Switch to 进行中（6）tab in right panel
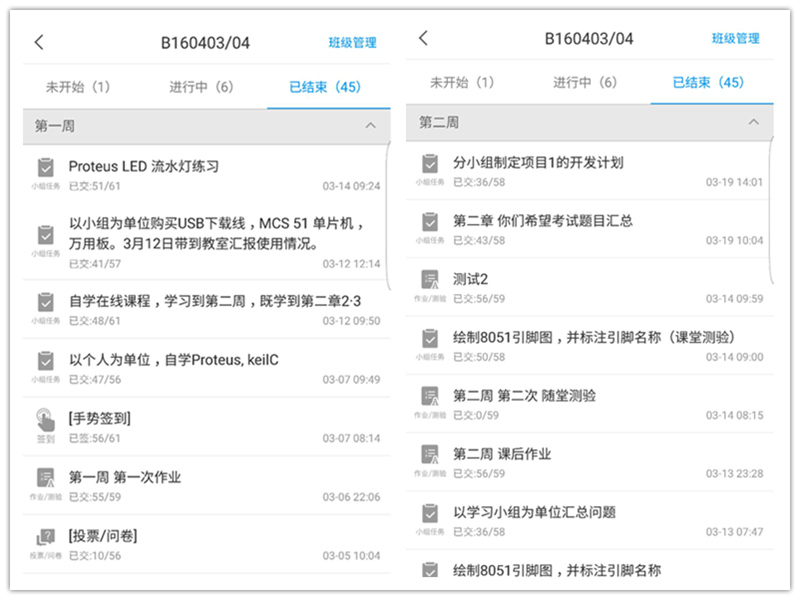This screenshot has height=600, width=800. tap(585, 82)
